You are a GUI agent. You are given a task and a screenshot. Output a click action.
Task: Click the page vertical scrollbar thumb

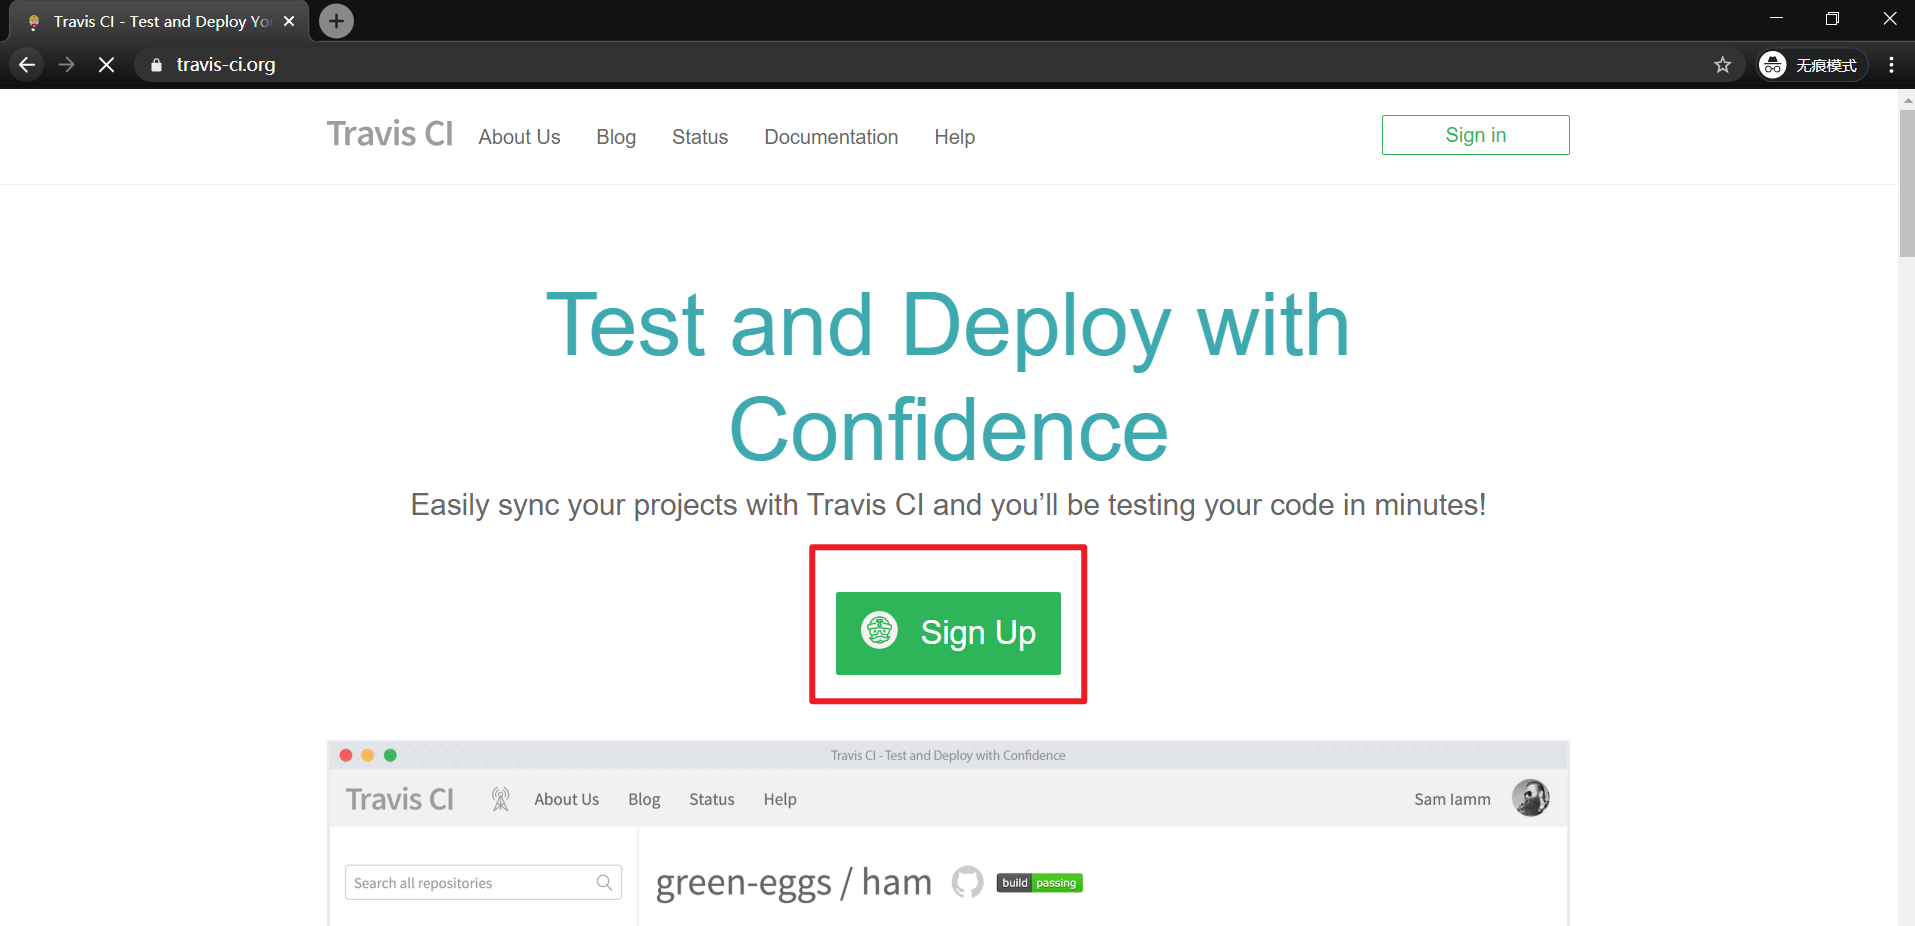[1906, 183]
